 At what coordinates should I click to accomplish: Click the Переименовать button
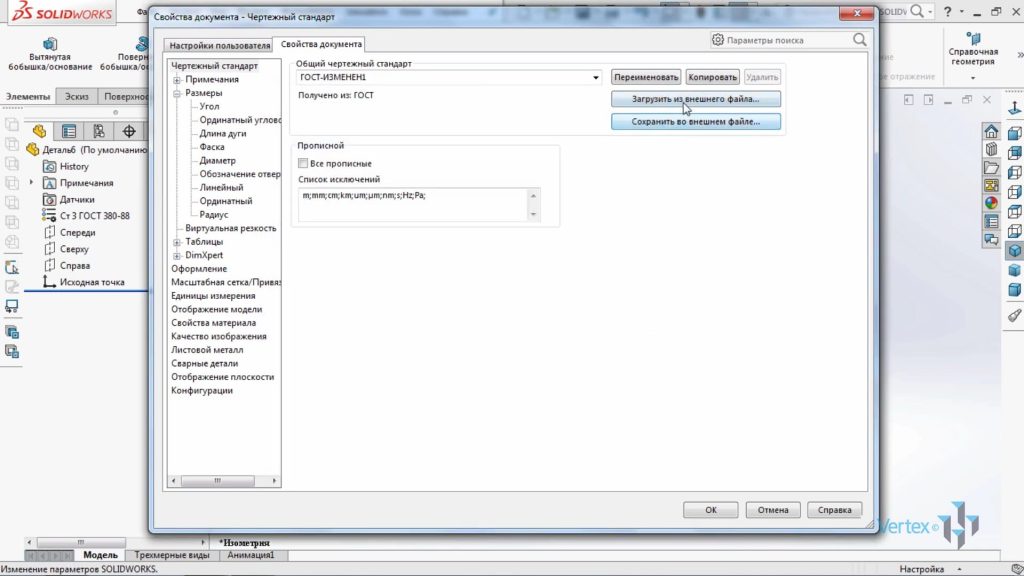[646, 77]
